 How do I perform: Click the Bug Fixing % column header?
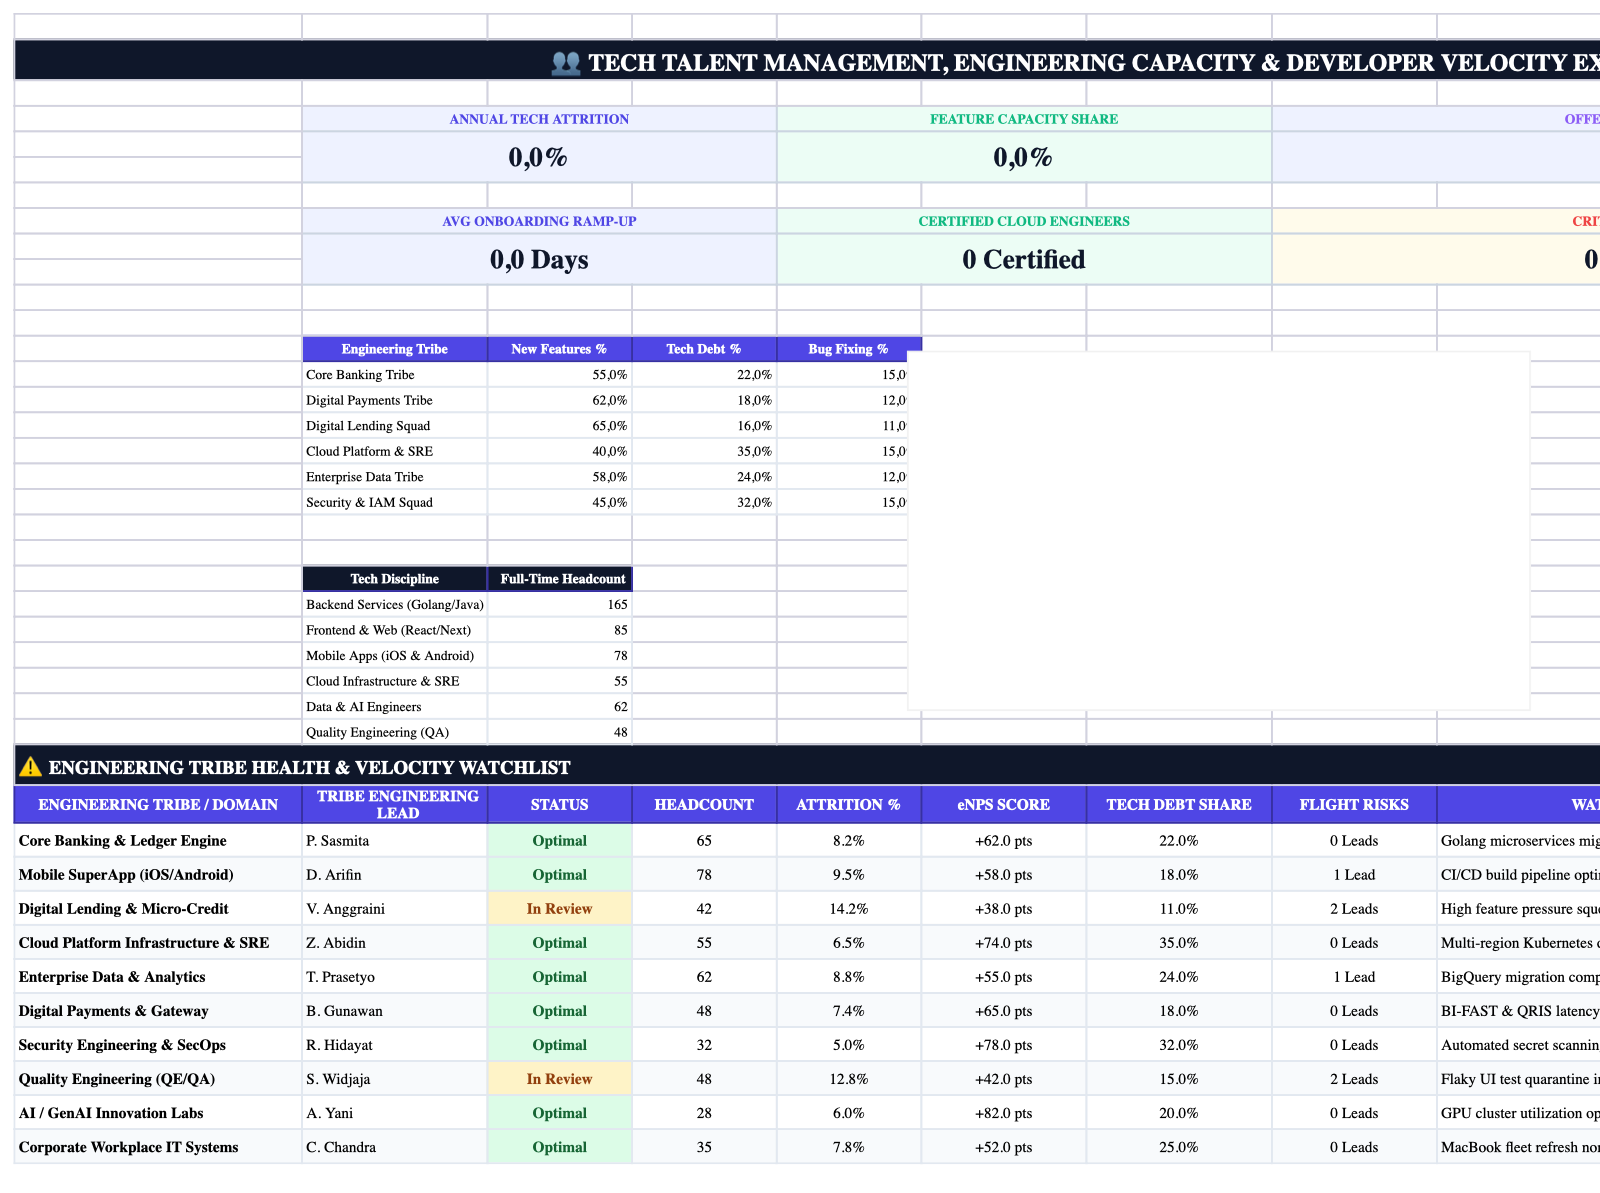point(848,349)
